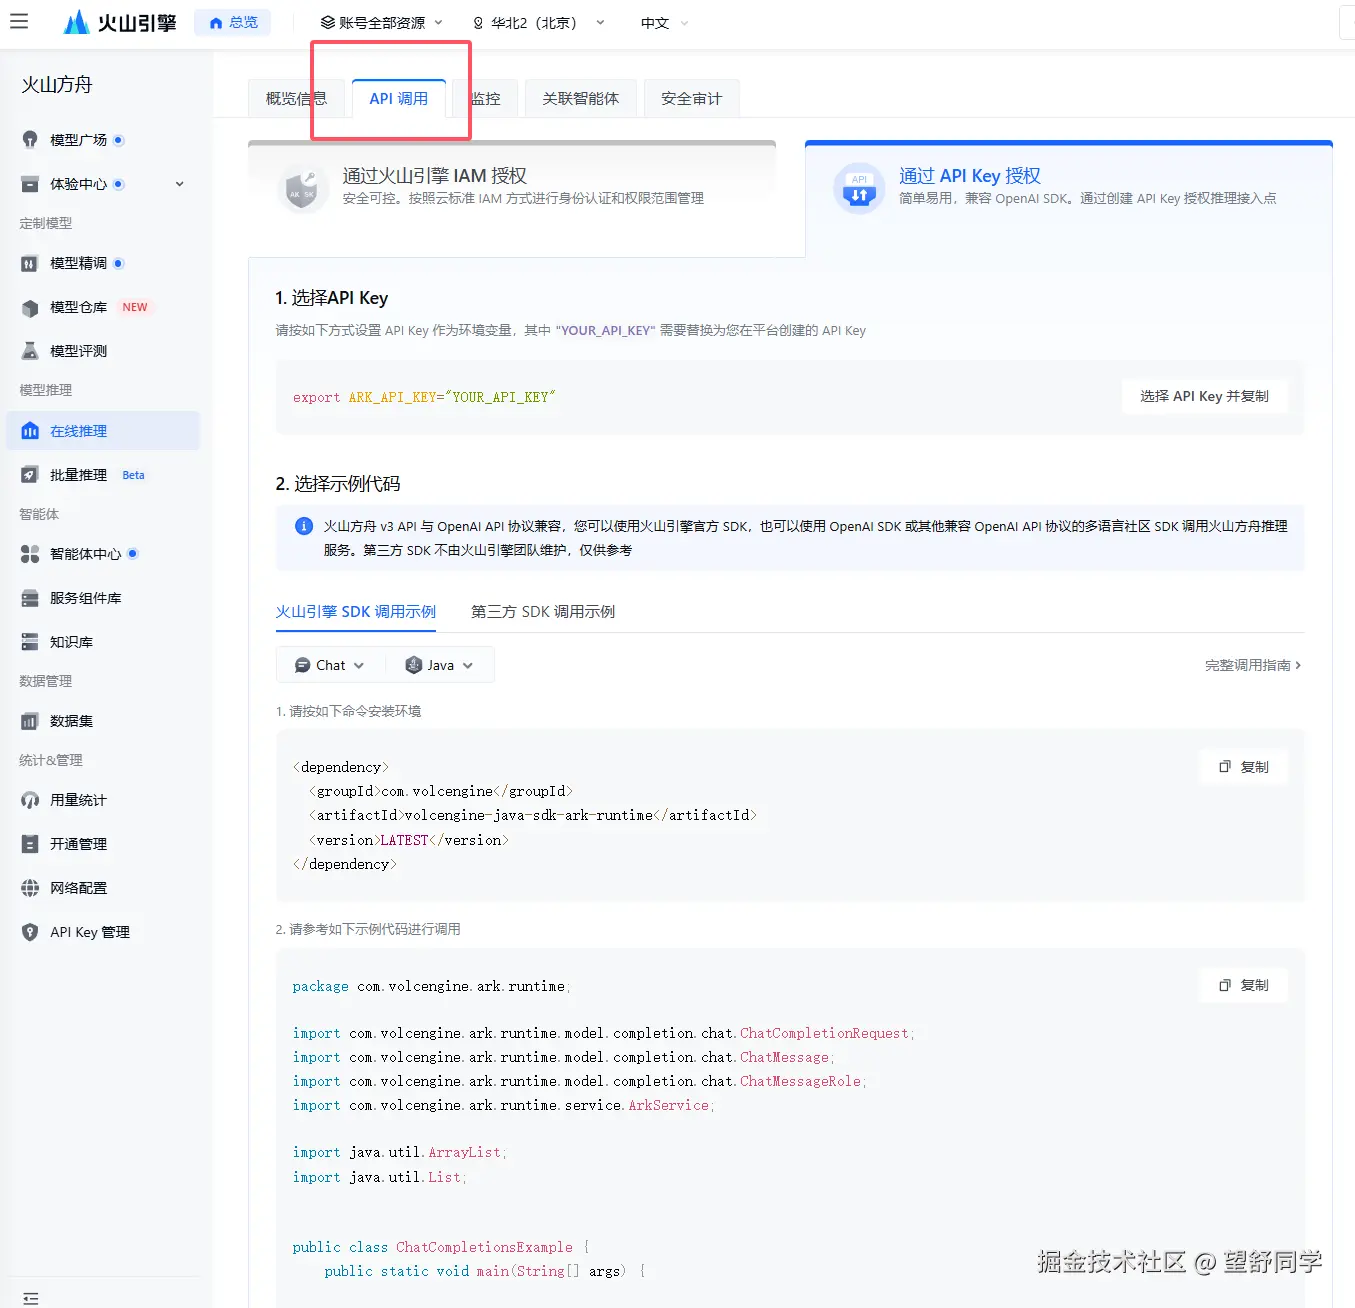Click the 知识库 sidebar icon
Viewport: 1355px width, 1308px height.
(30, 642)
